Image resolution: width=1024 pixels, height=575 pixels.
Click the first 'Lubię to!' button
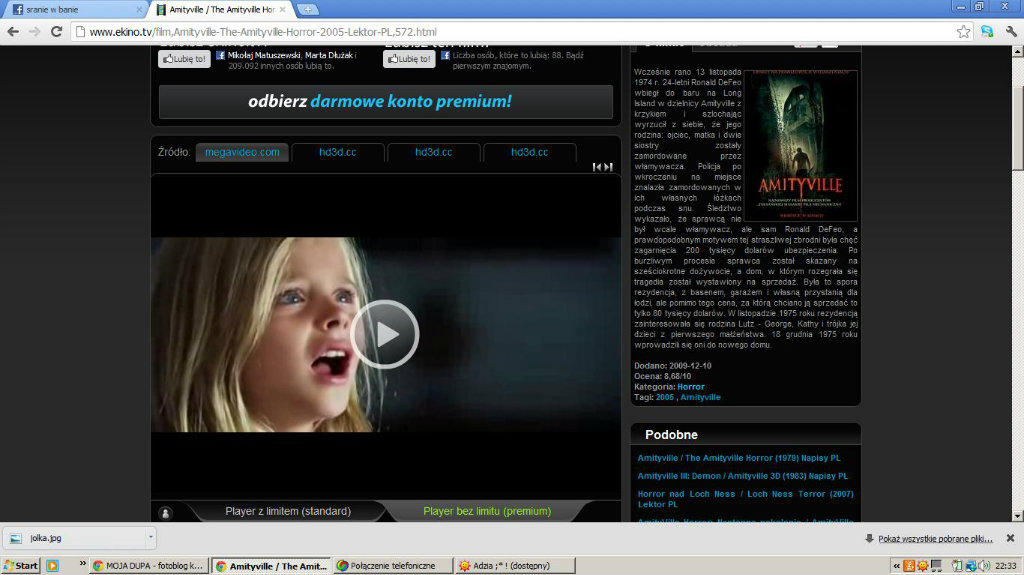tap(184, 59)
